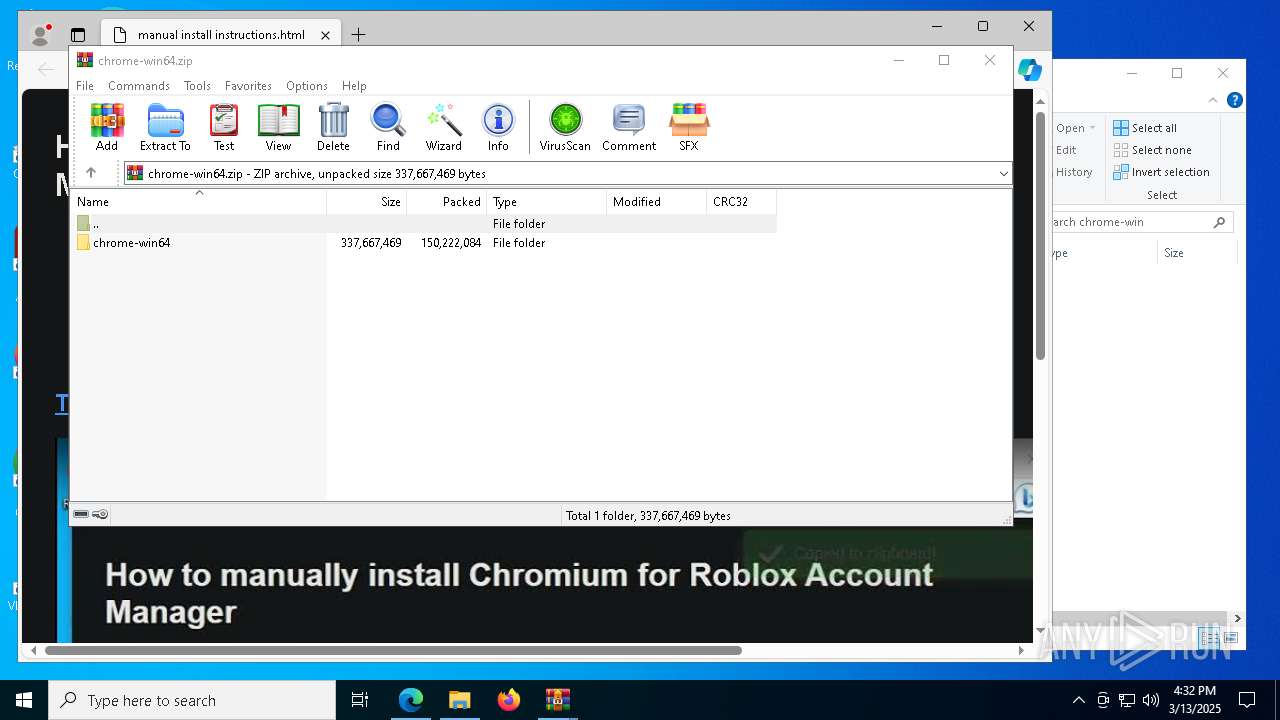Click the WinRAR taskbar icon
Screen dimensions: 1280x720
(x=558, y=700)
